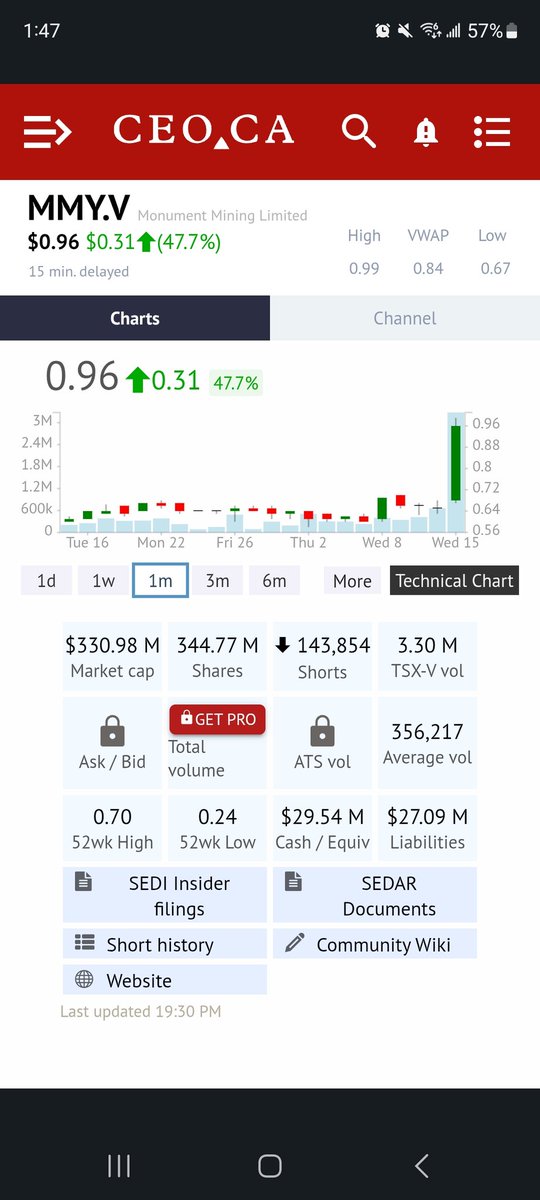Tap the Website globe icon
Image resolution: width=540 pixels, height=1200 pixels.
click(x=85, y=980)
